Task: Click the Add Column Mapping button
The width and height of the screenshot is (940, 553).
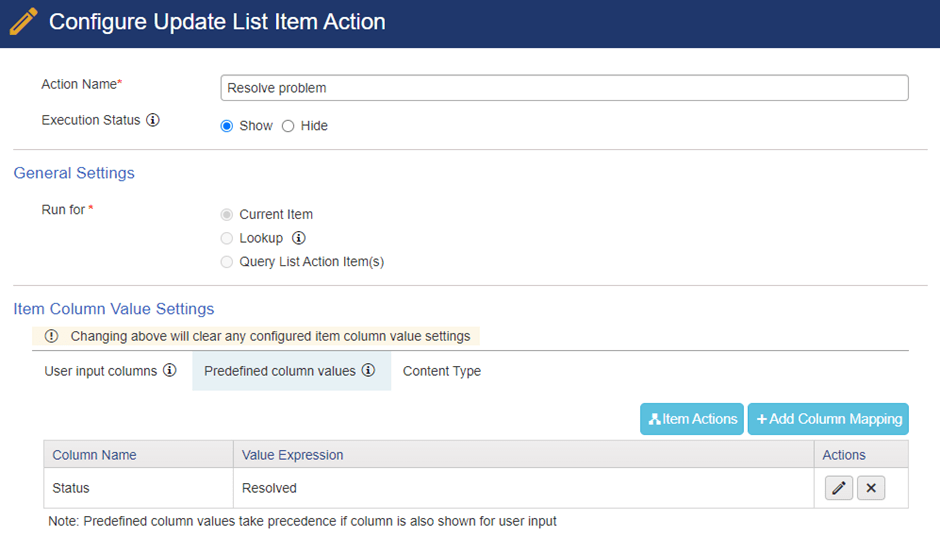Action: click(828, 419)
